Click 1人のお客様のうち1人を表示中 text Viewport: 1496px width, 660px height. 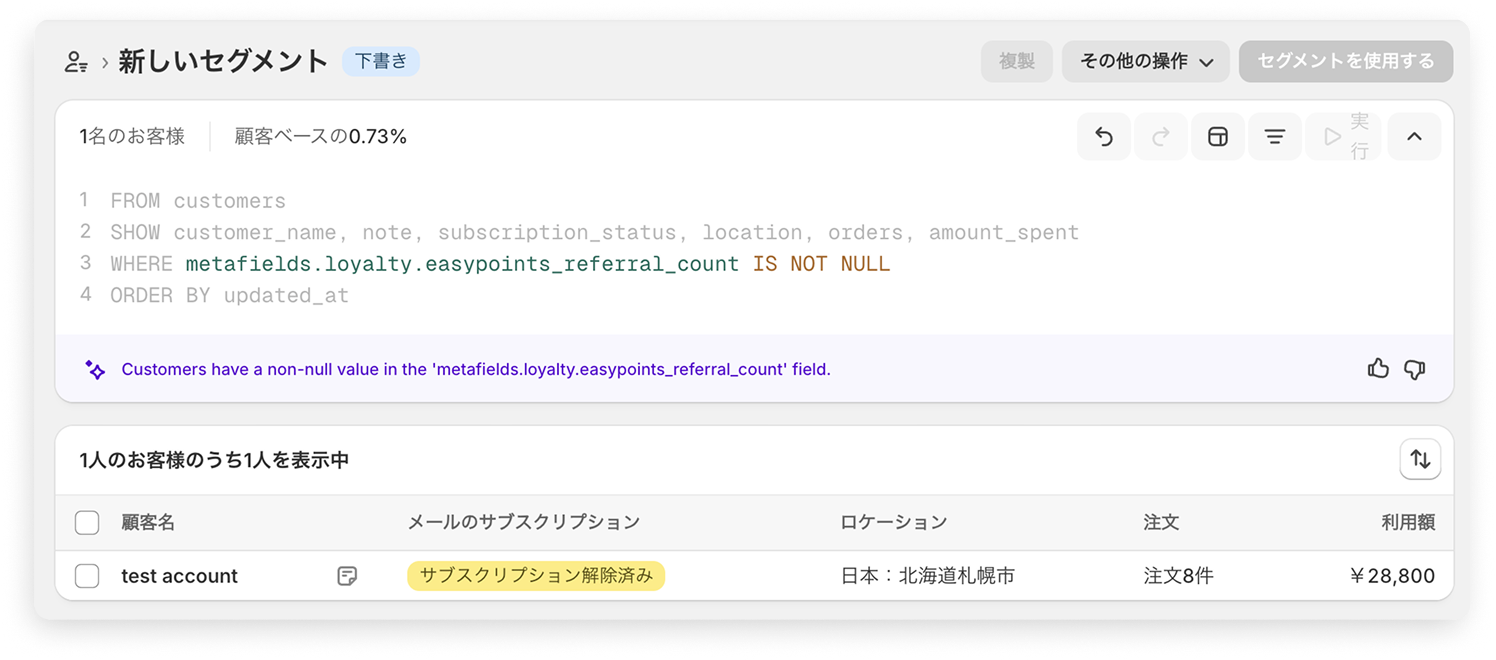pos(214,460)
